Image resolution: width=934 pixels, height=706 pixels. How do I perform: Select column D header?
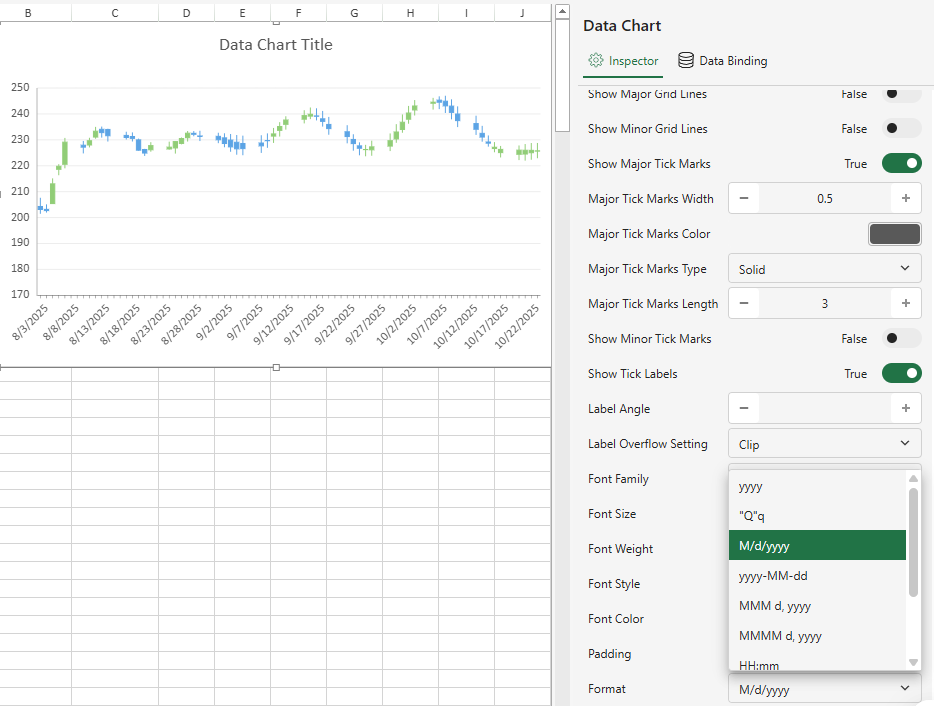click(186, 13)
